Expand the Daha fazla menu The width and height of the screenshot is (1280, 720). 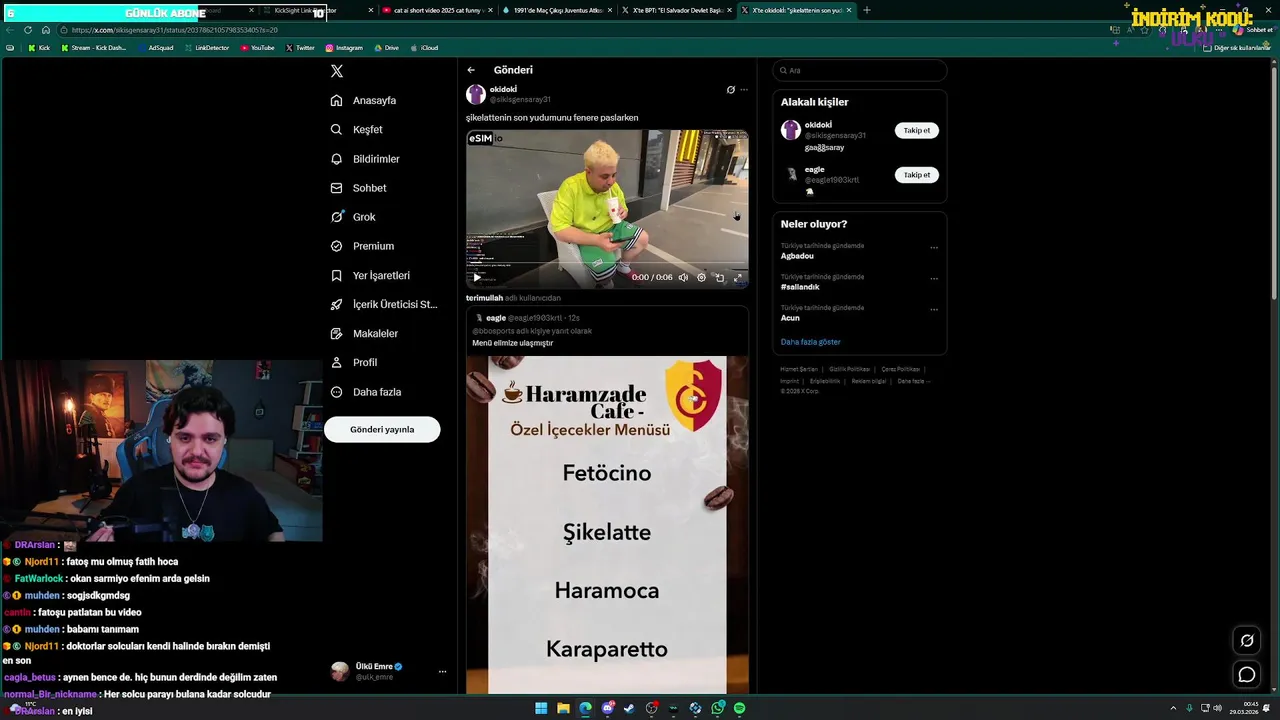click(366, 392)
